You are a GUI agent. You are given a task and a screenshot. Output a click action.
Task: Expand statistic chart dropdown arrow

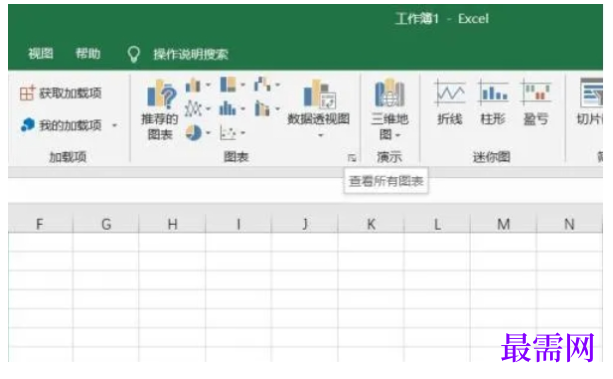point(243,109)
